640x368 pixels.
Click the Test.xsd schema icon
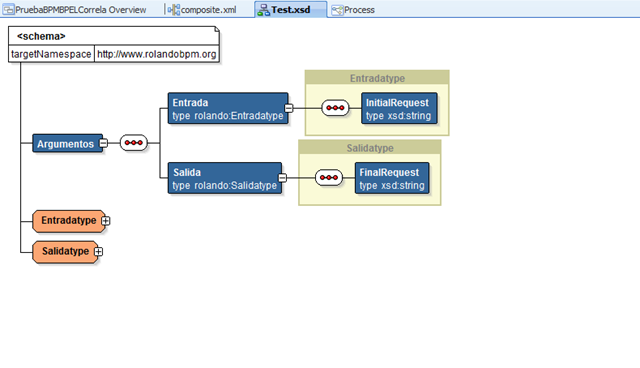click(x=264, y=10)
